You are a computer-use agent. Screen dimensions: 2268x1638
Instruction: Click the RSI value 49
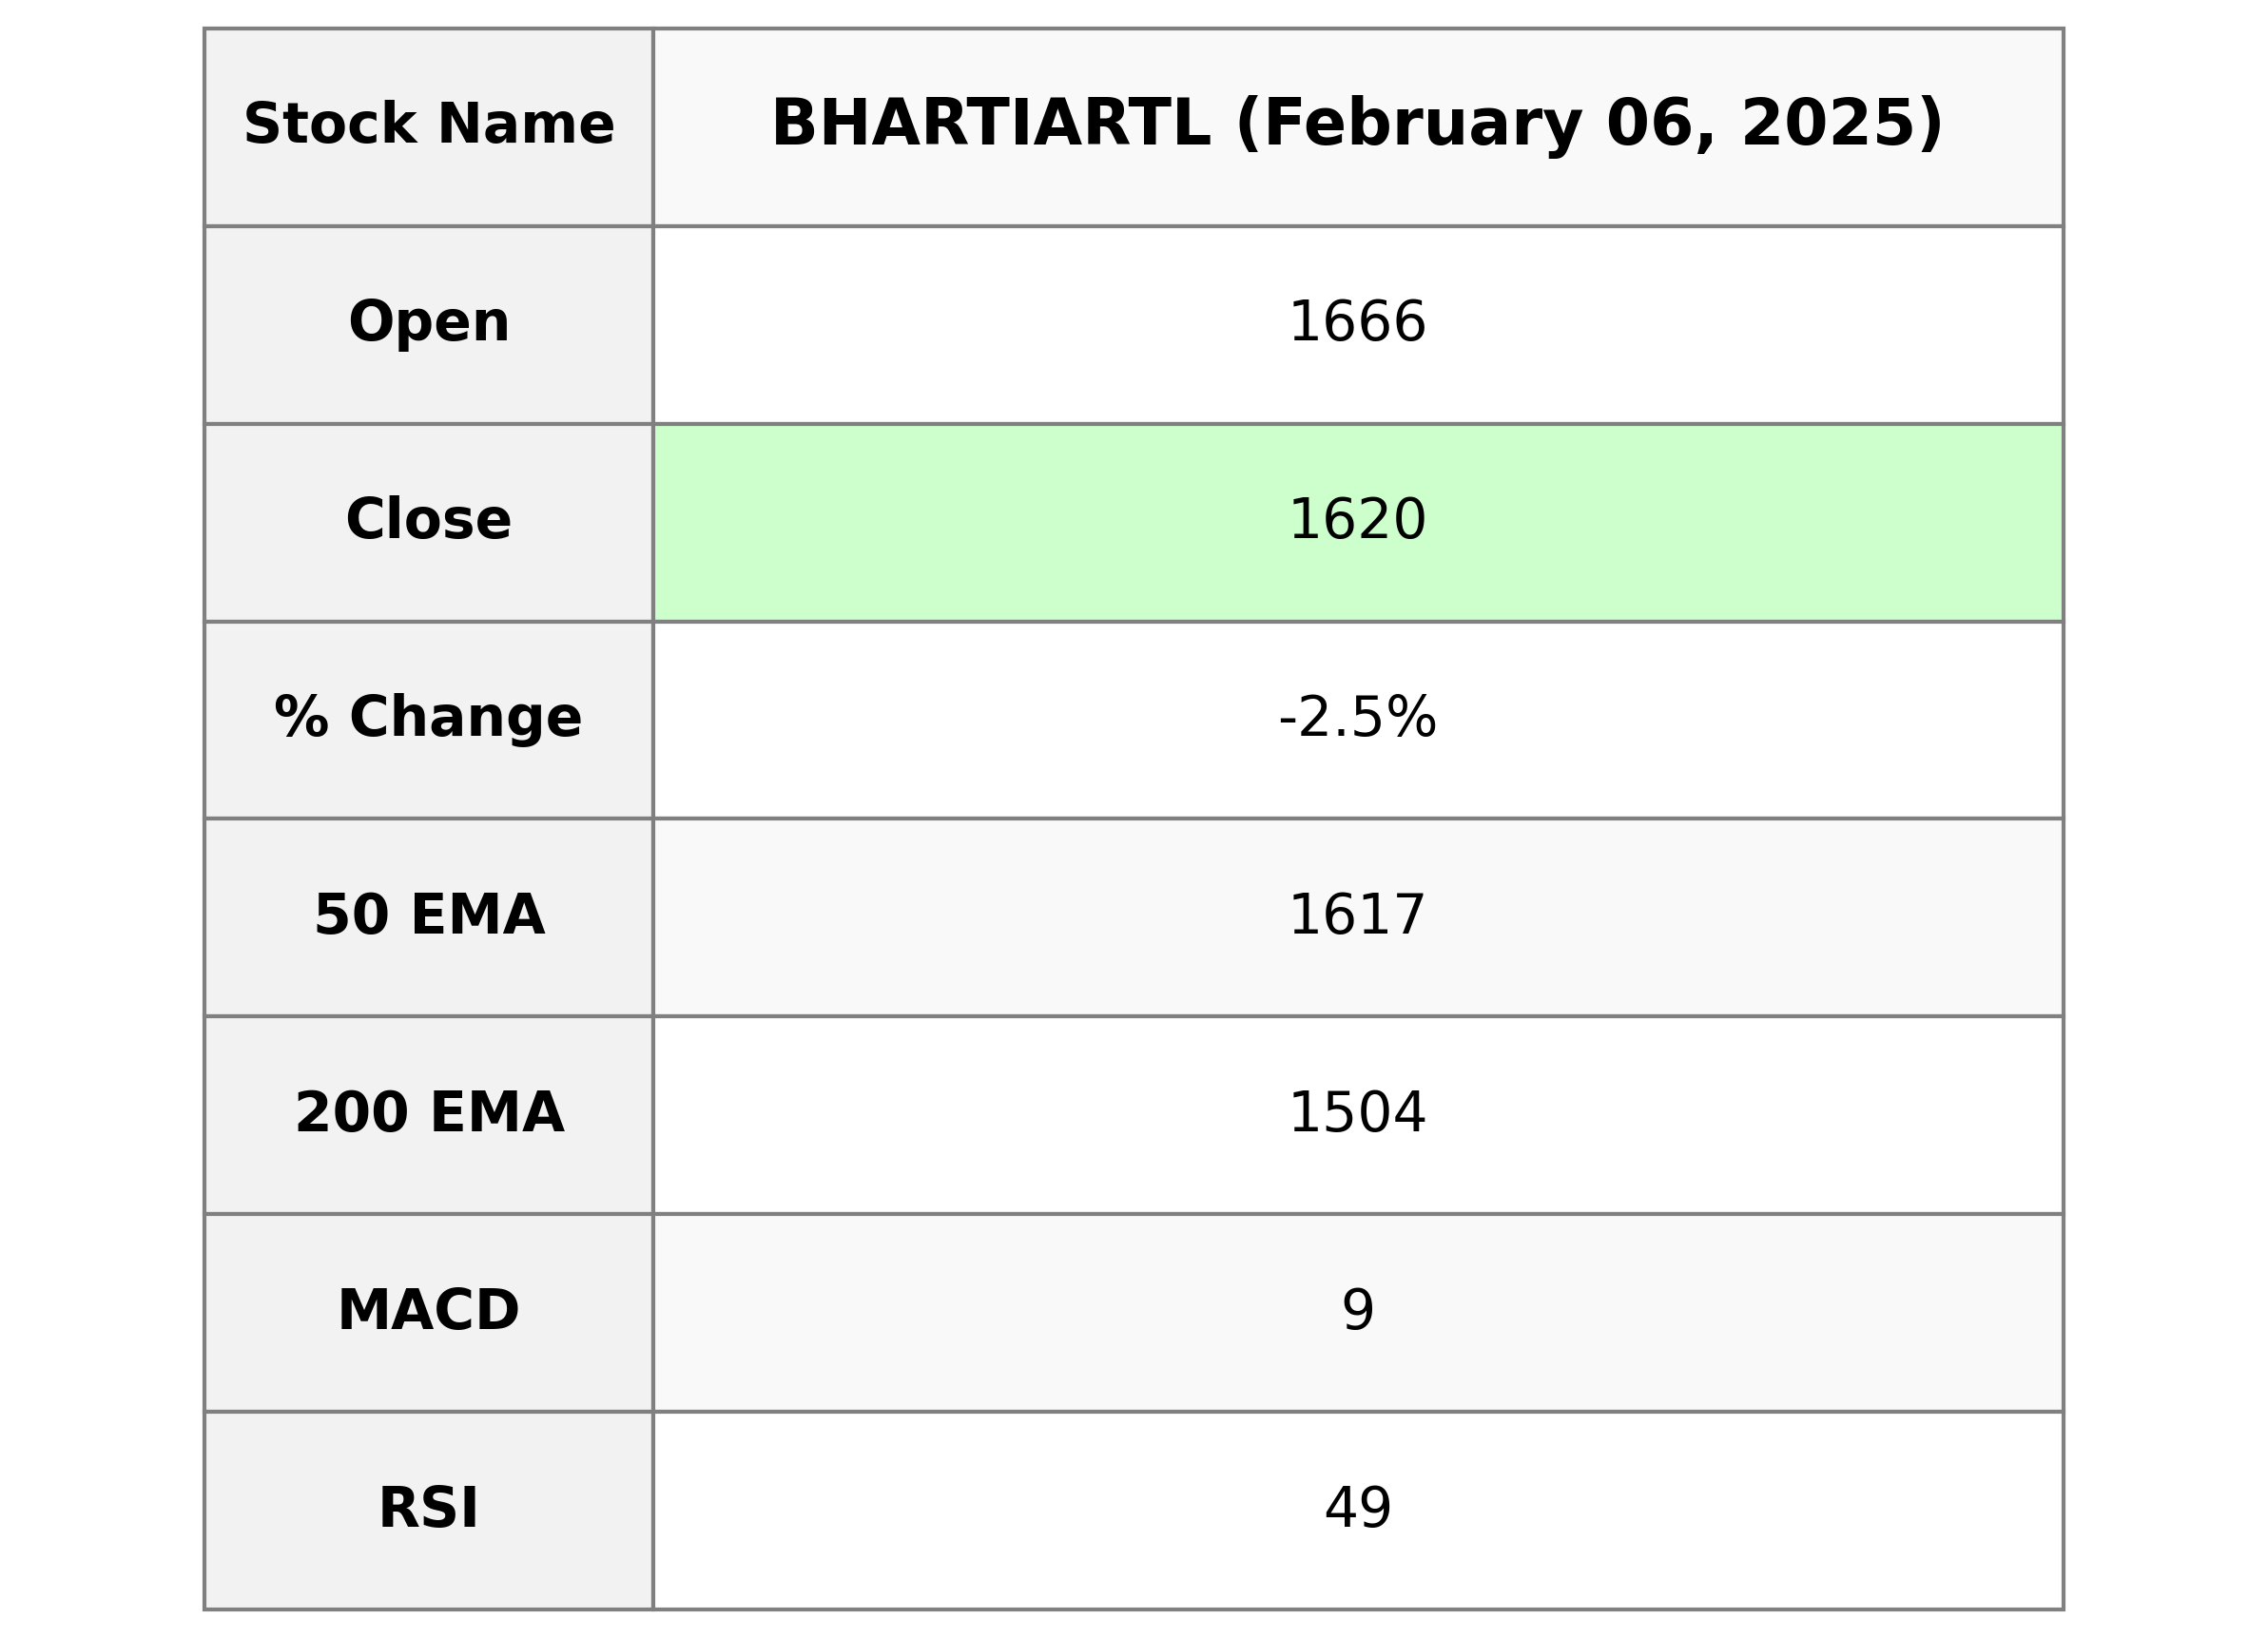[1357, 1508]
